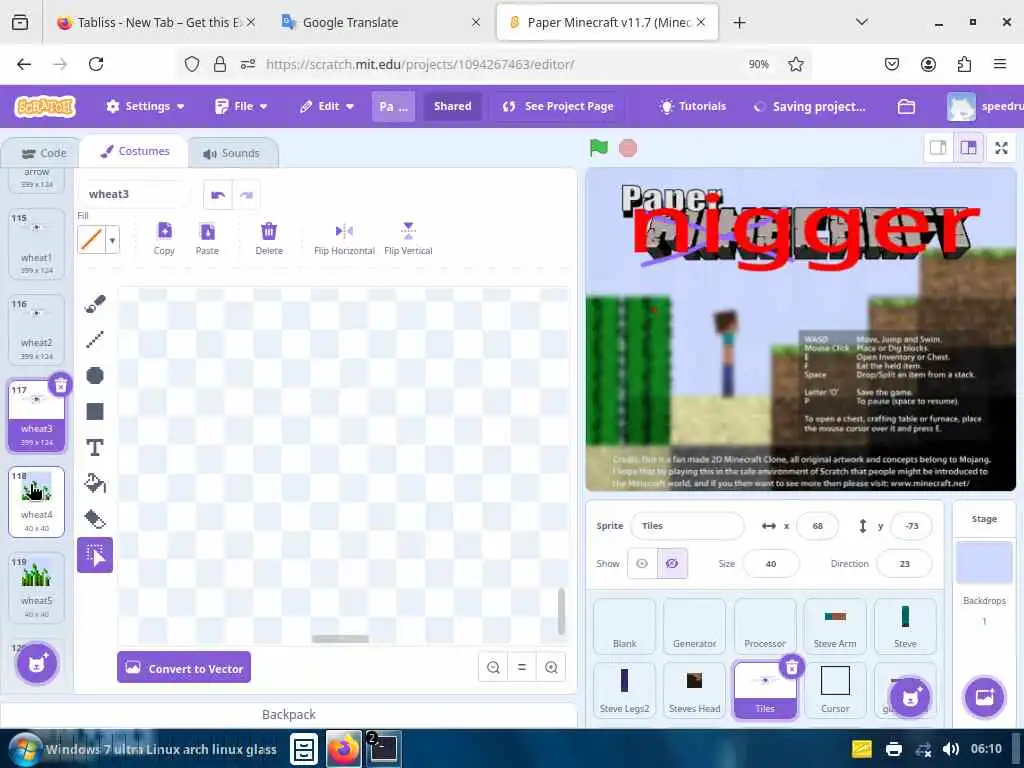Image resolution: width=1024 pixels, height=768 pixels.
Task: Switch to large stage layout
Action: [x=968, y=148]
